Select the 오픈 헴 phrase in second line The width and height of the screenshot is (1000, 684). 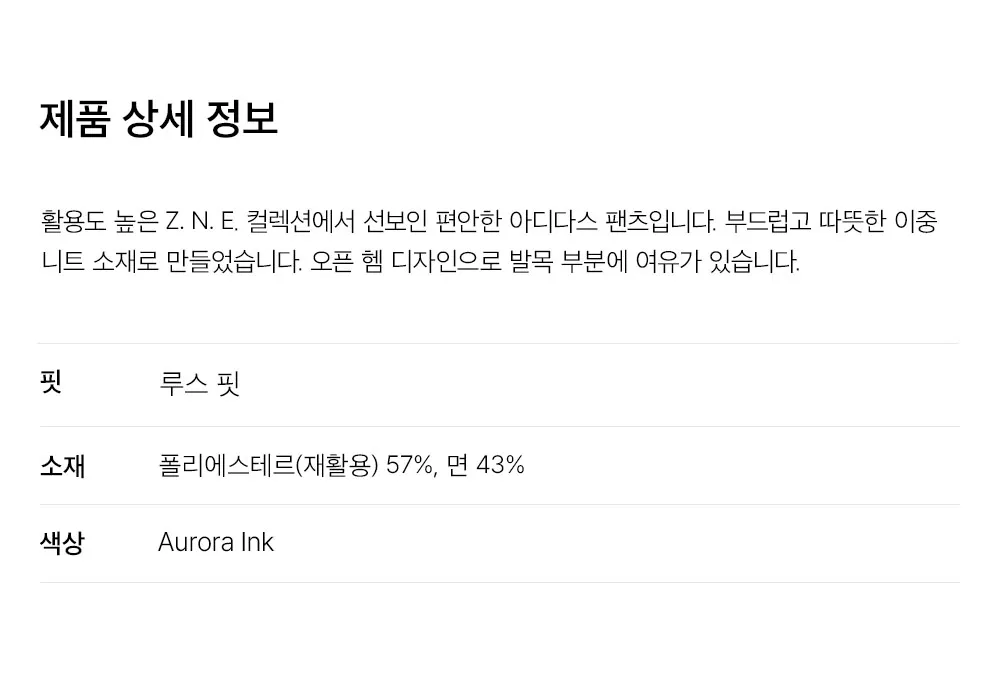346,261
